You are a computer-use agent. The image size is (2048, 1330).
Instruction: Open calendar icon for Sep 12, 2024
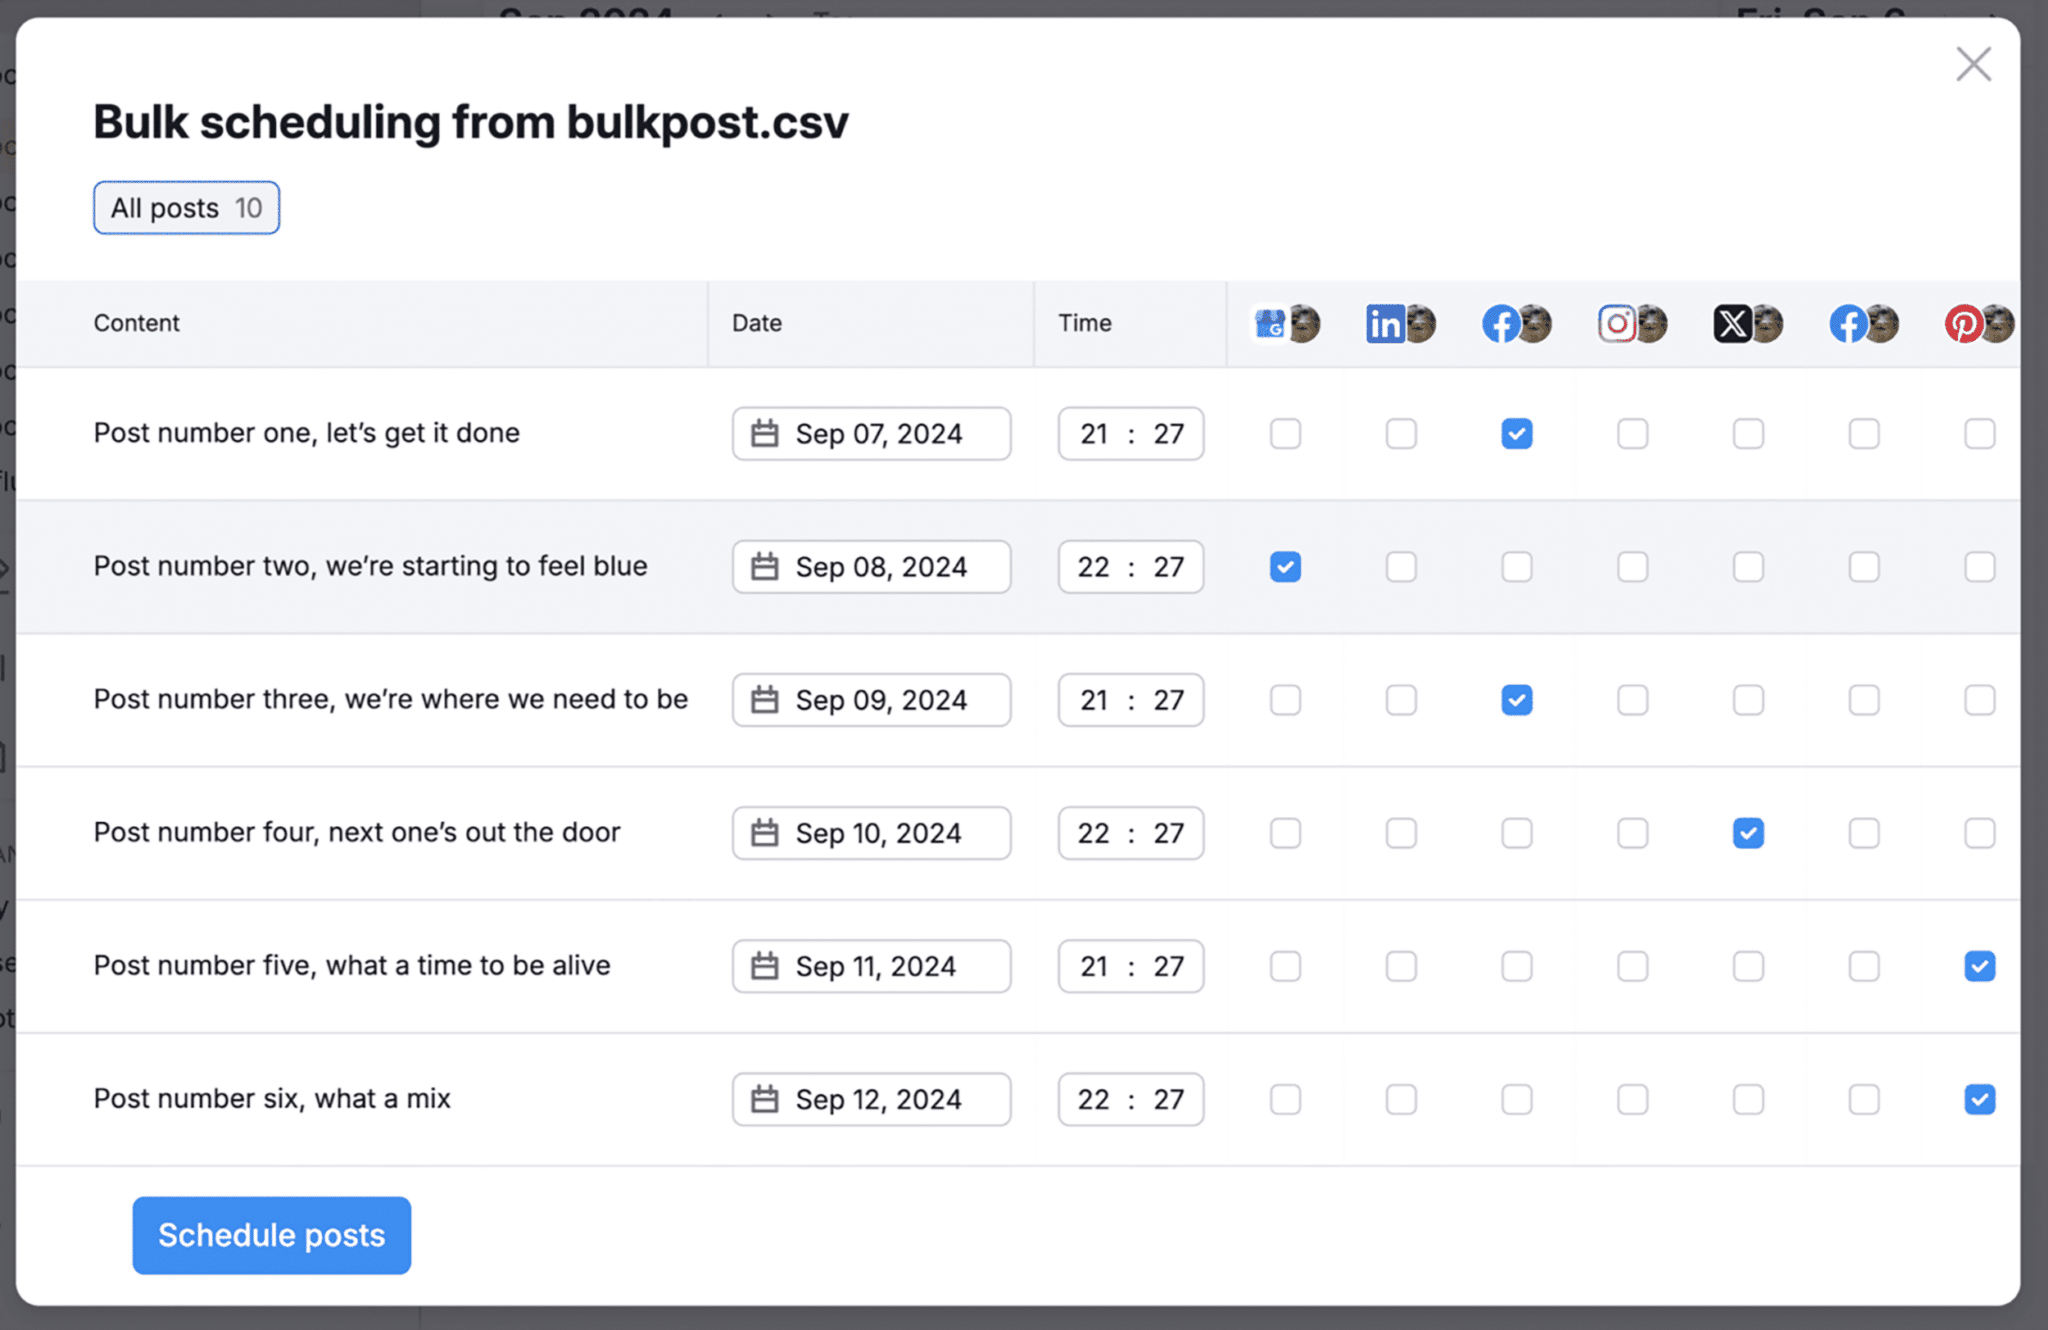pos(765,1099)
